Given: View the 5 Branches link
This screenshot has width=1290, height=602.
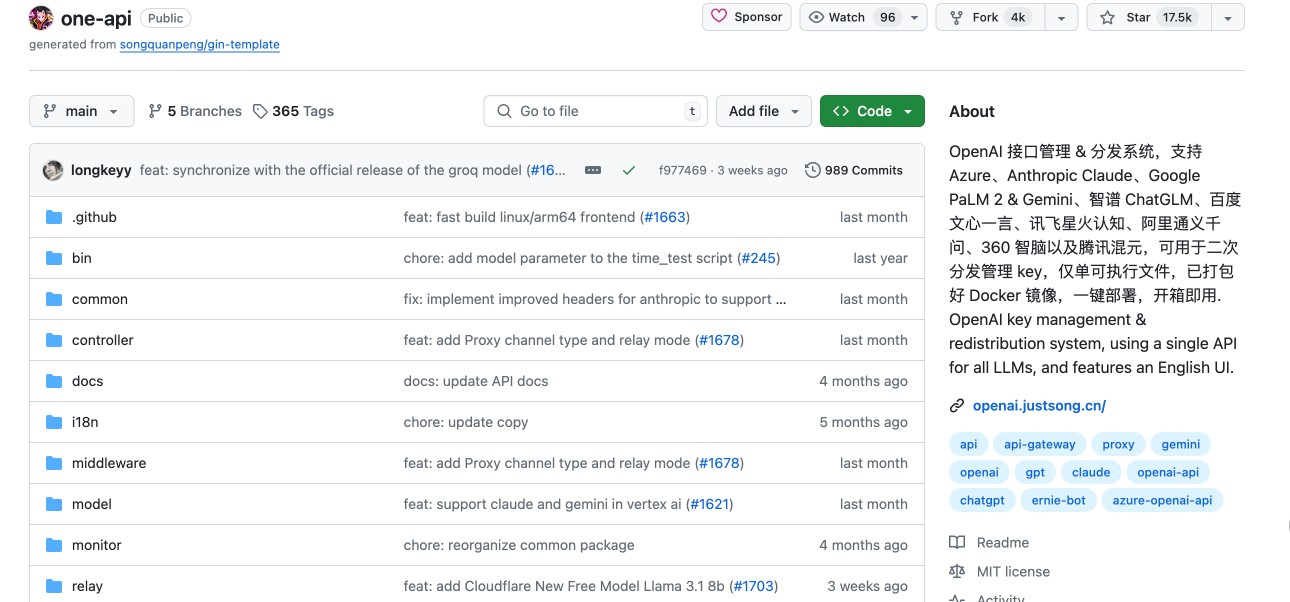Looking at the screenshot, I should tap(195, 111).
